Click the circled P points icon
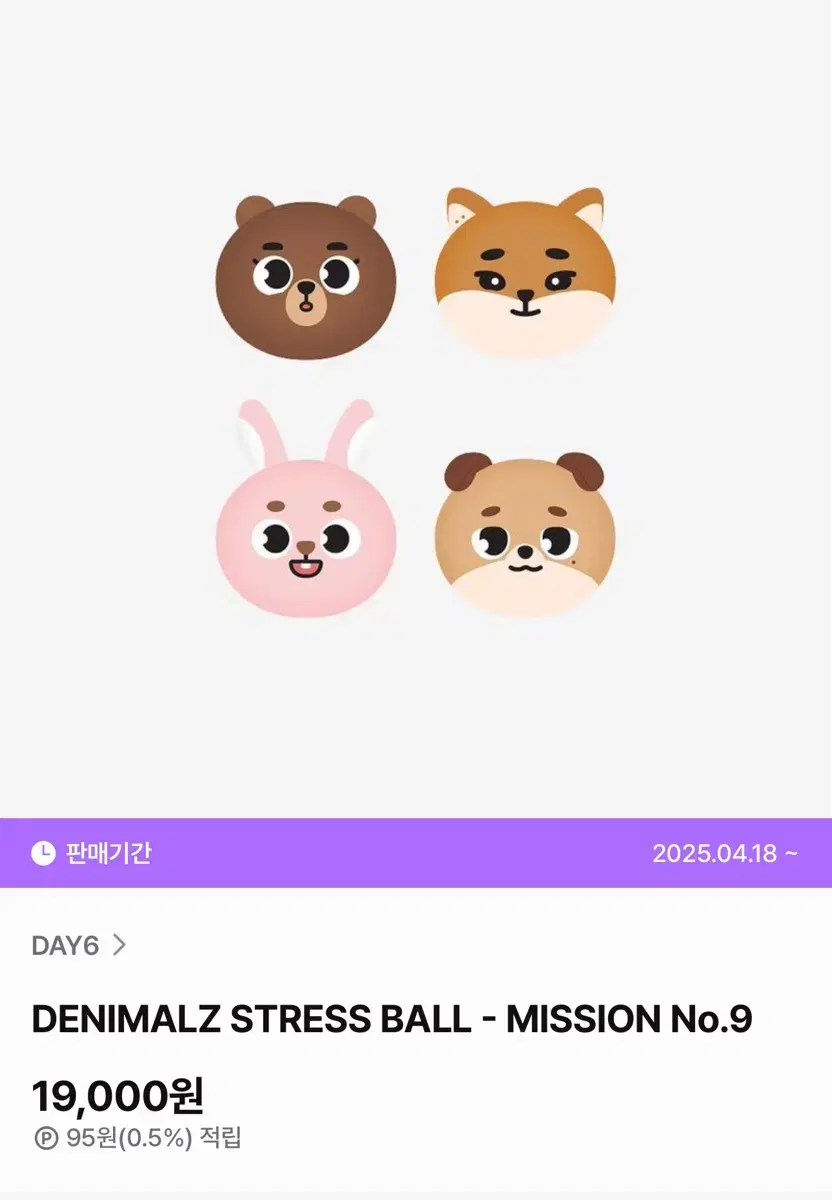 46,1138
